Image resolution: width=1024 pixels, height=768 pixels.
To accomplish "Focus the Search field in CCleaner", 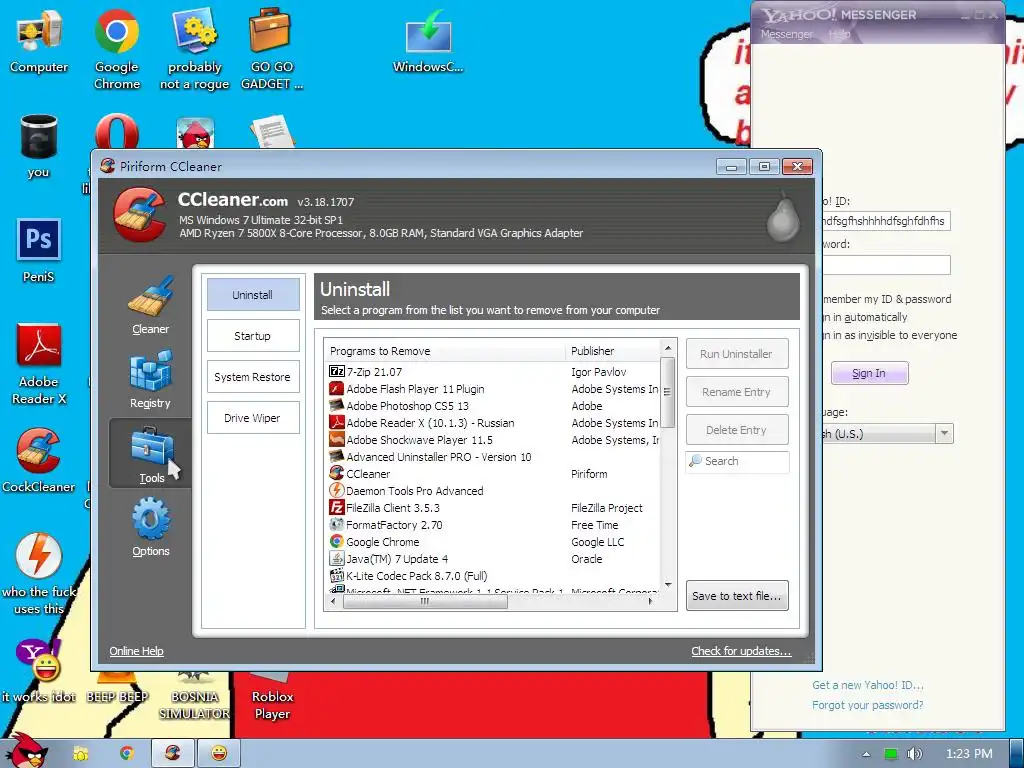I will [737, 461].
